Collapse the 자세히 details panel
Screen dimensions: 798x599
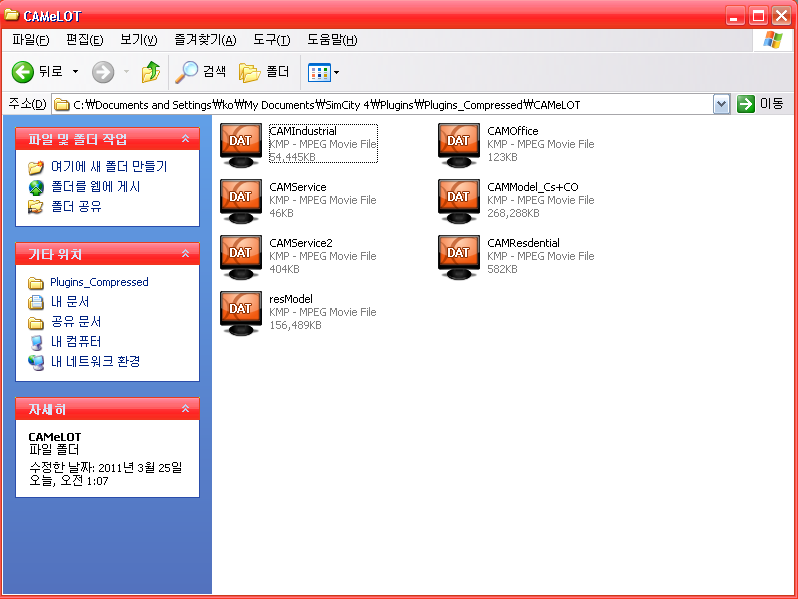click(185, 408)
